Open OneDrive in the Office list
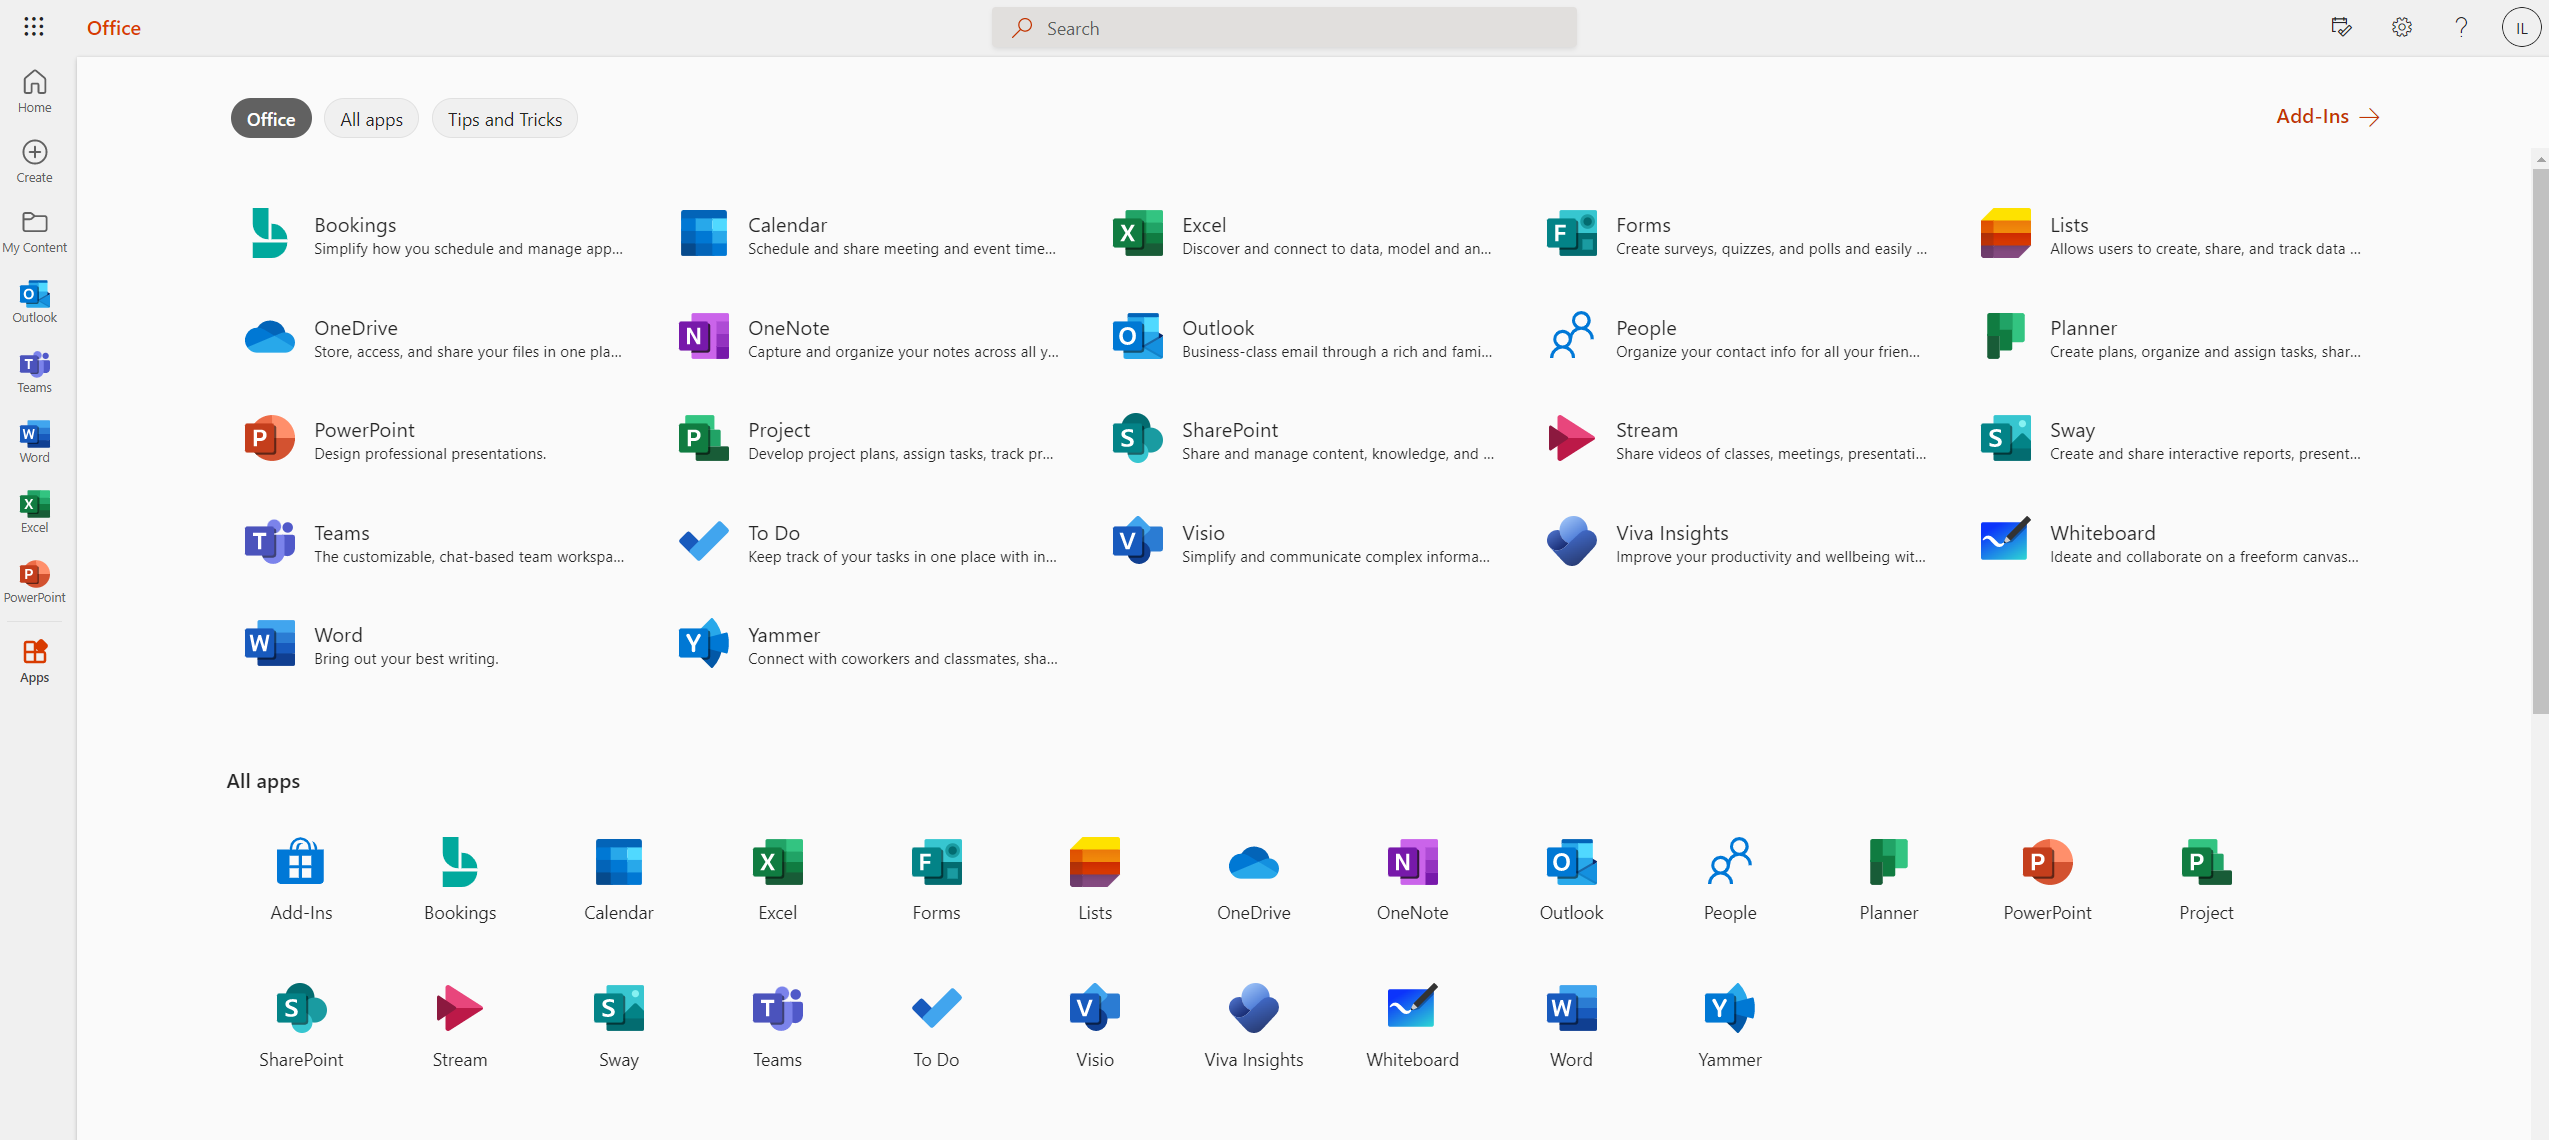The image size is (2549, 1140). [435, 338]
